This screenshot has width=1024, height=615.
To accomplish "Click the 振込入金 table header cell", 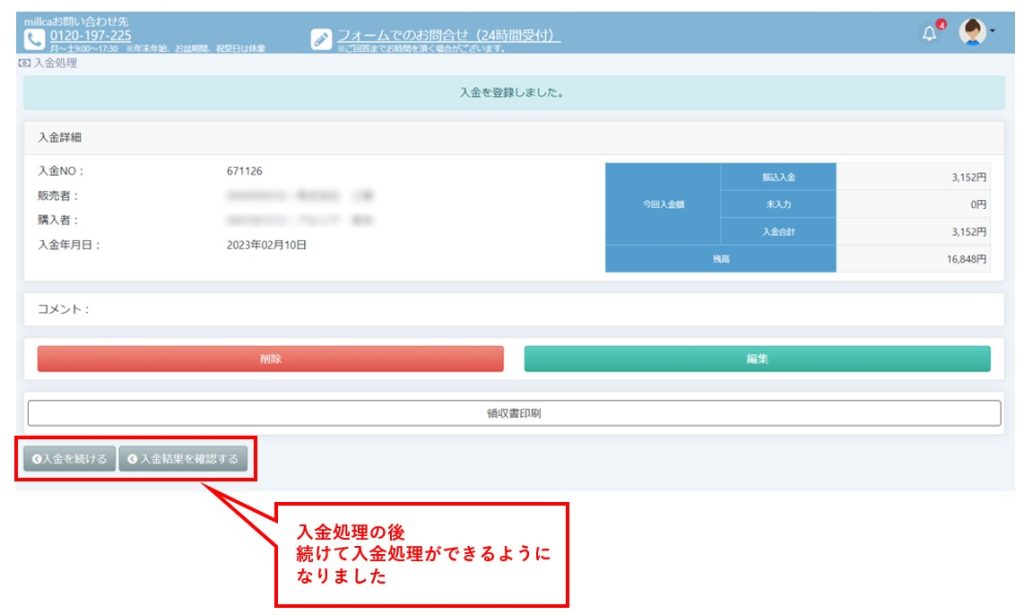I will point(778,177).
